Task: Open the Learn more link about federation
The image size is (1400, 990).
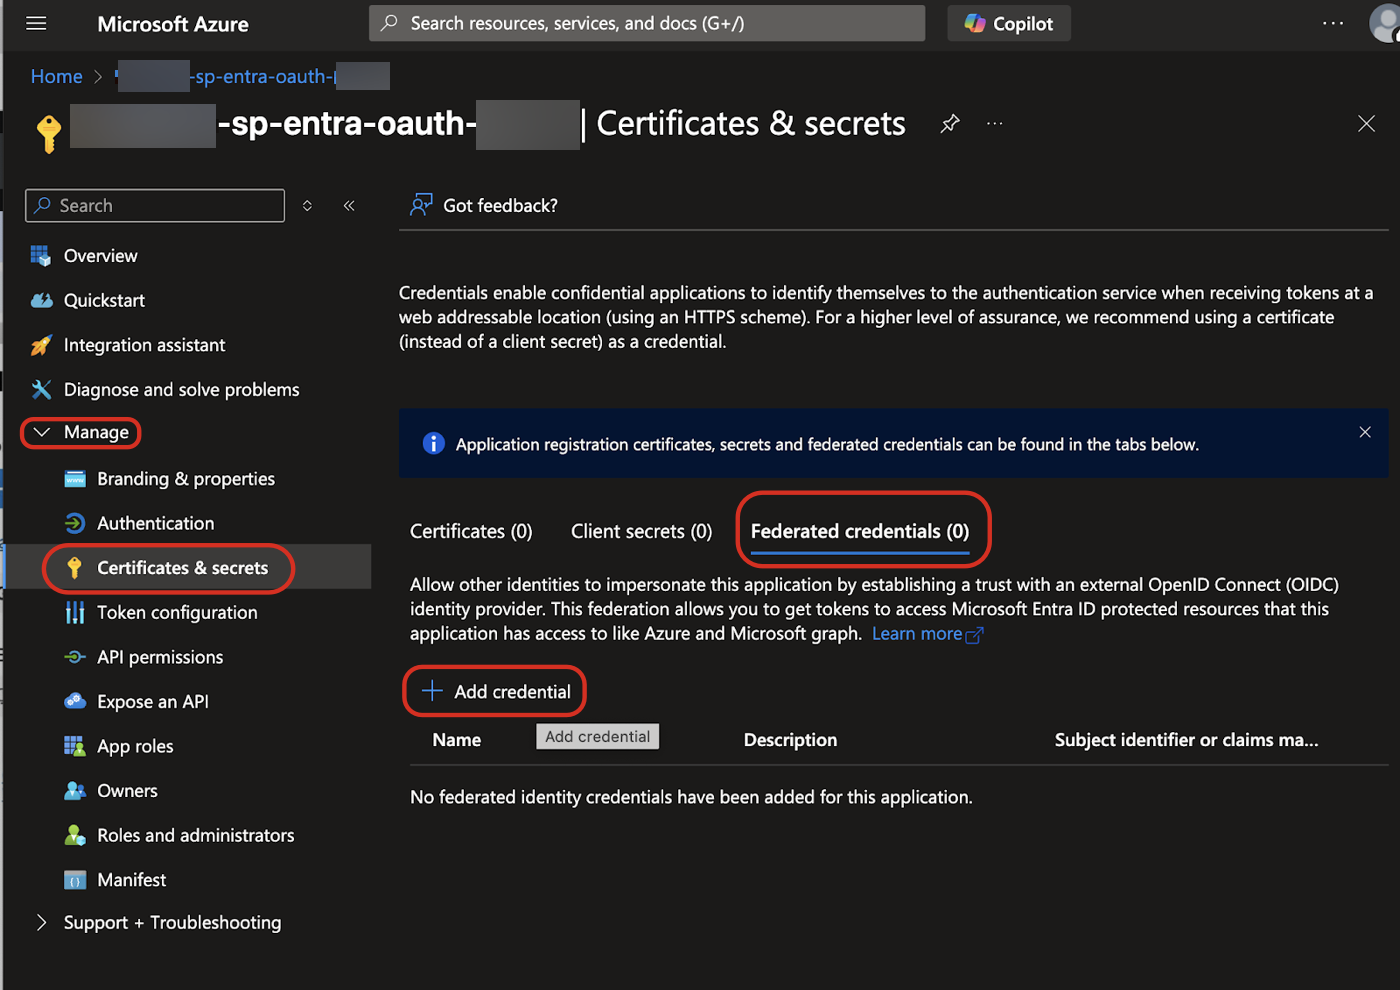Action: [x=917, y=633]
